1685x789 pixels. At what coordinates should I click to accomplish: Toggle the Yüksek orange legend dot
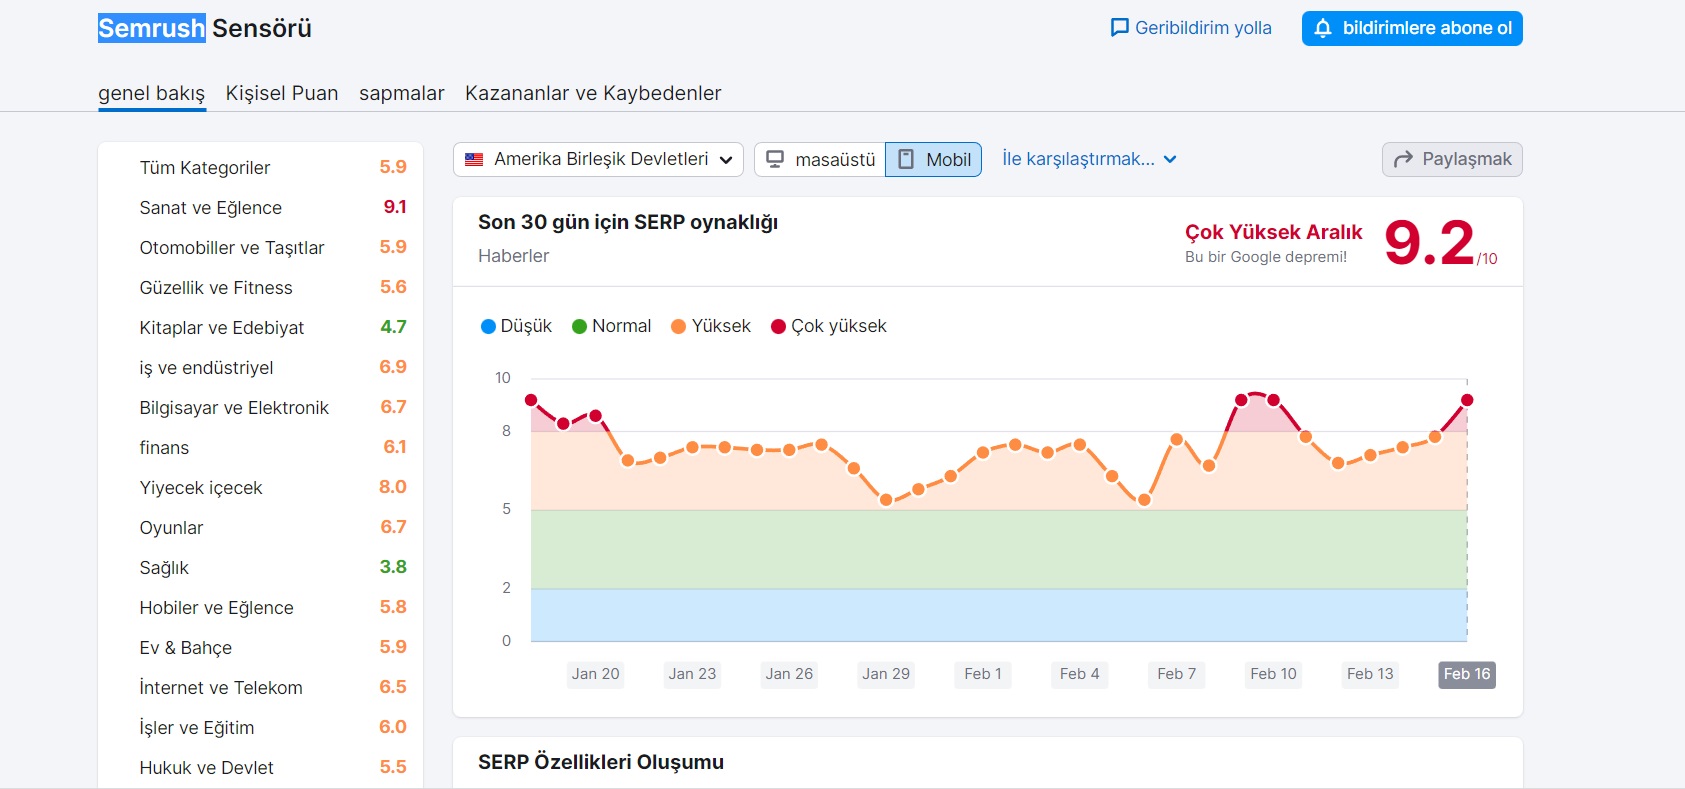pyautogui.click(x=679, y=326)
